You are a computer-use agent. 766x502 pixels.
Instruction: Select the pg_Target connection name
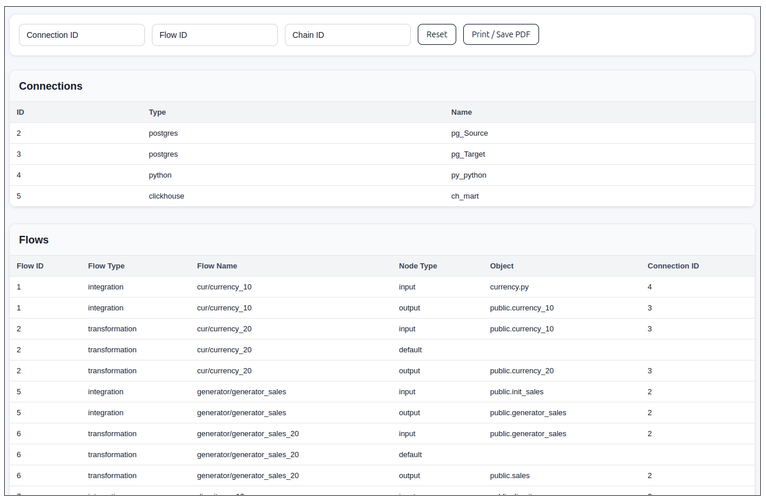click(468, 154)
